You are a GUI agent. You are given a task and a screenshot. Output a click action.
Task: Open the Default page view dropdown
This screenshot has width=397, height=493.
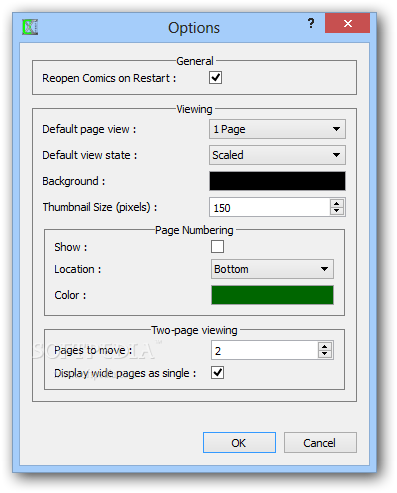tap(277, 129)
